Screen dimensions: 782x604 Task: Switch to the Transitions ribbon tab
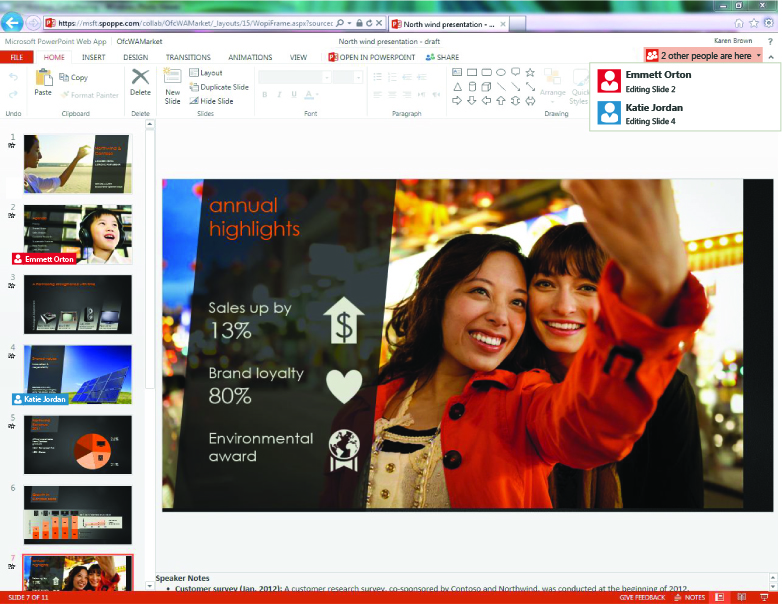point(188,57)
